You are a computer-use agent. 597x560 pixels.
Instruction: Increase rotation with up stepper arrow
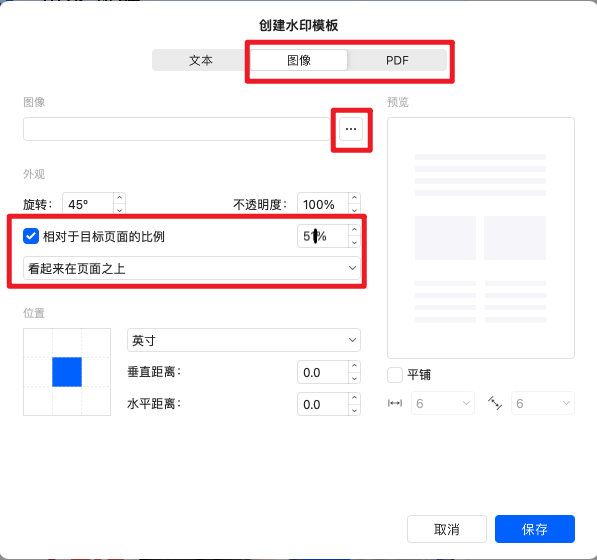click(120, 198)
